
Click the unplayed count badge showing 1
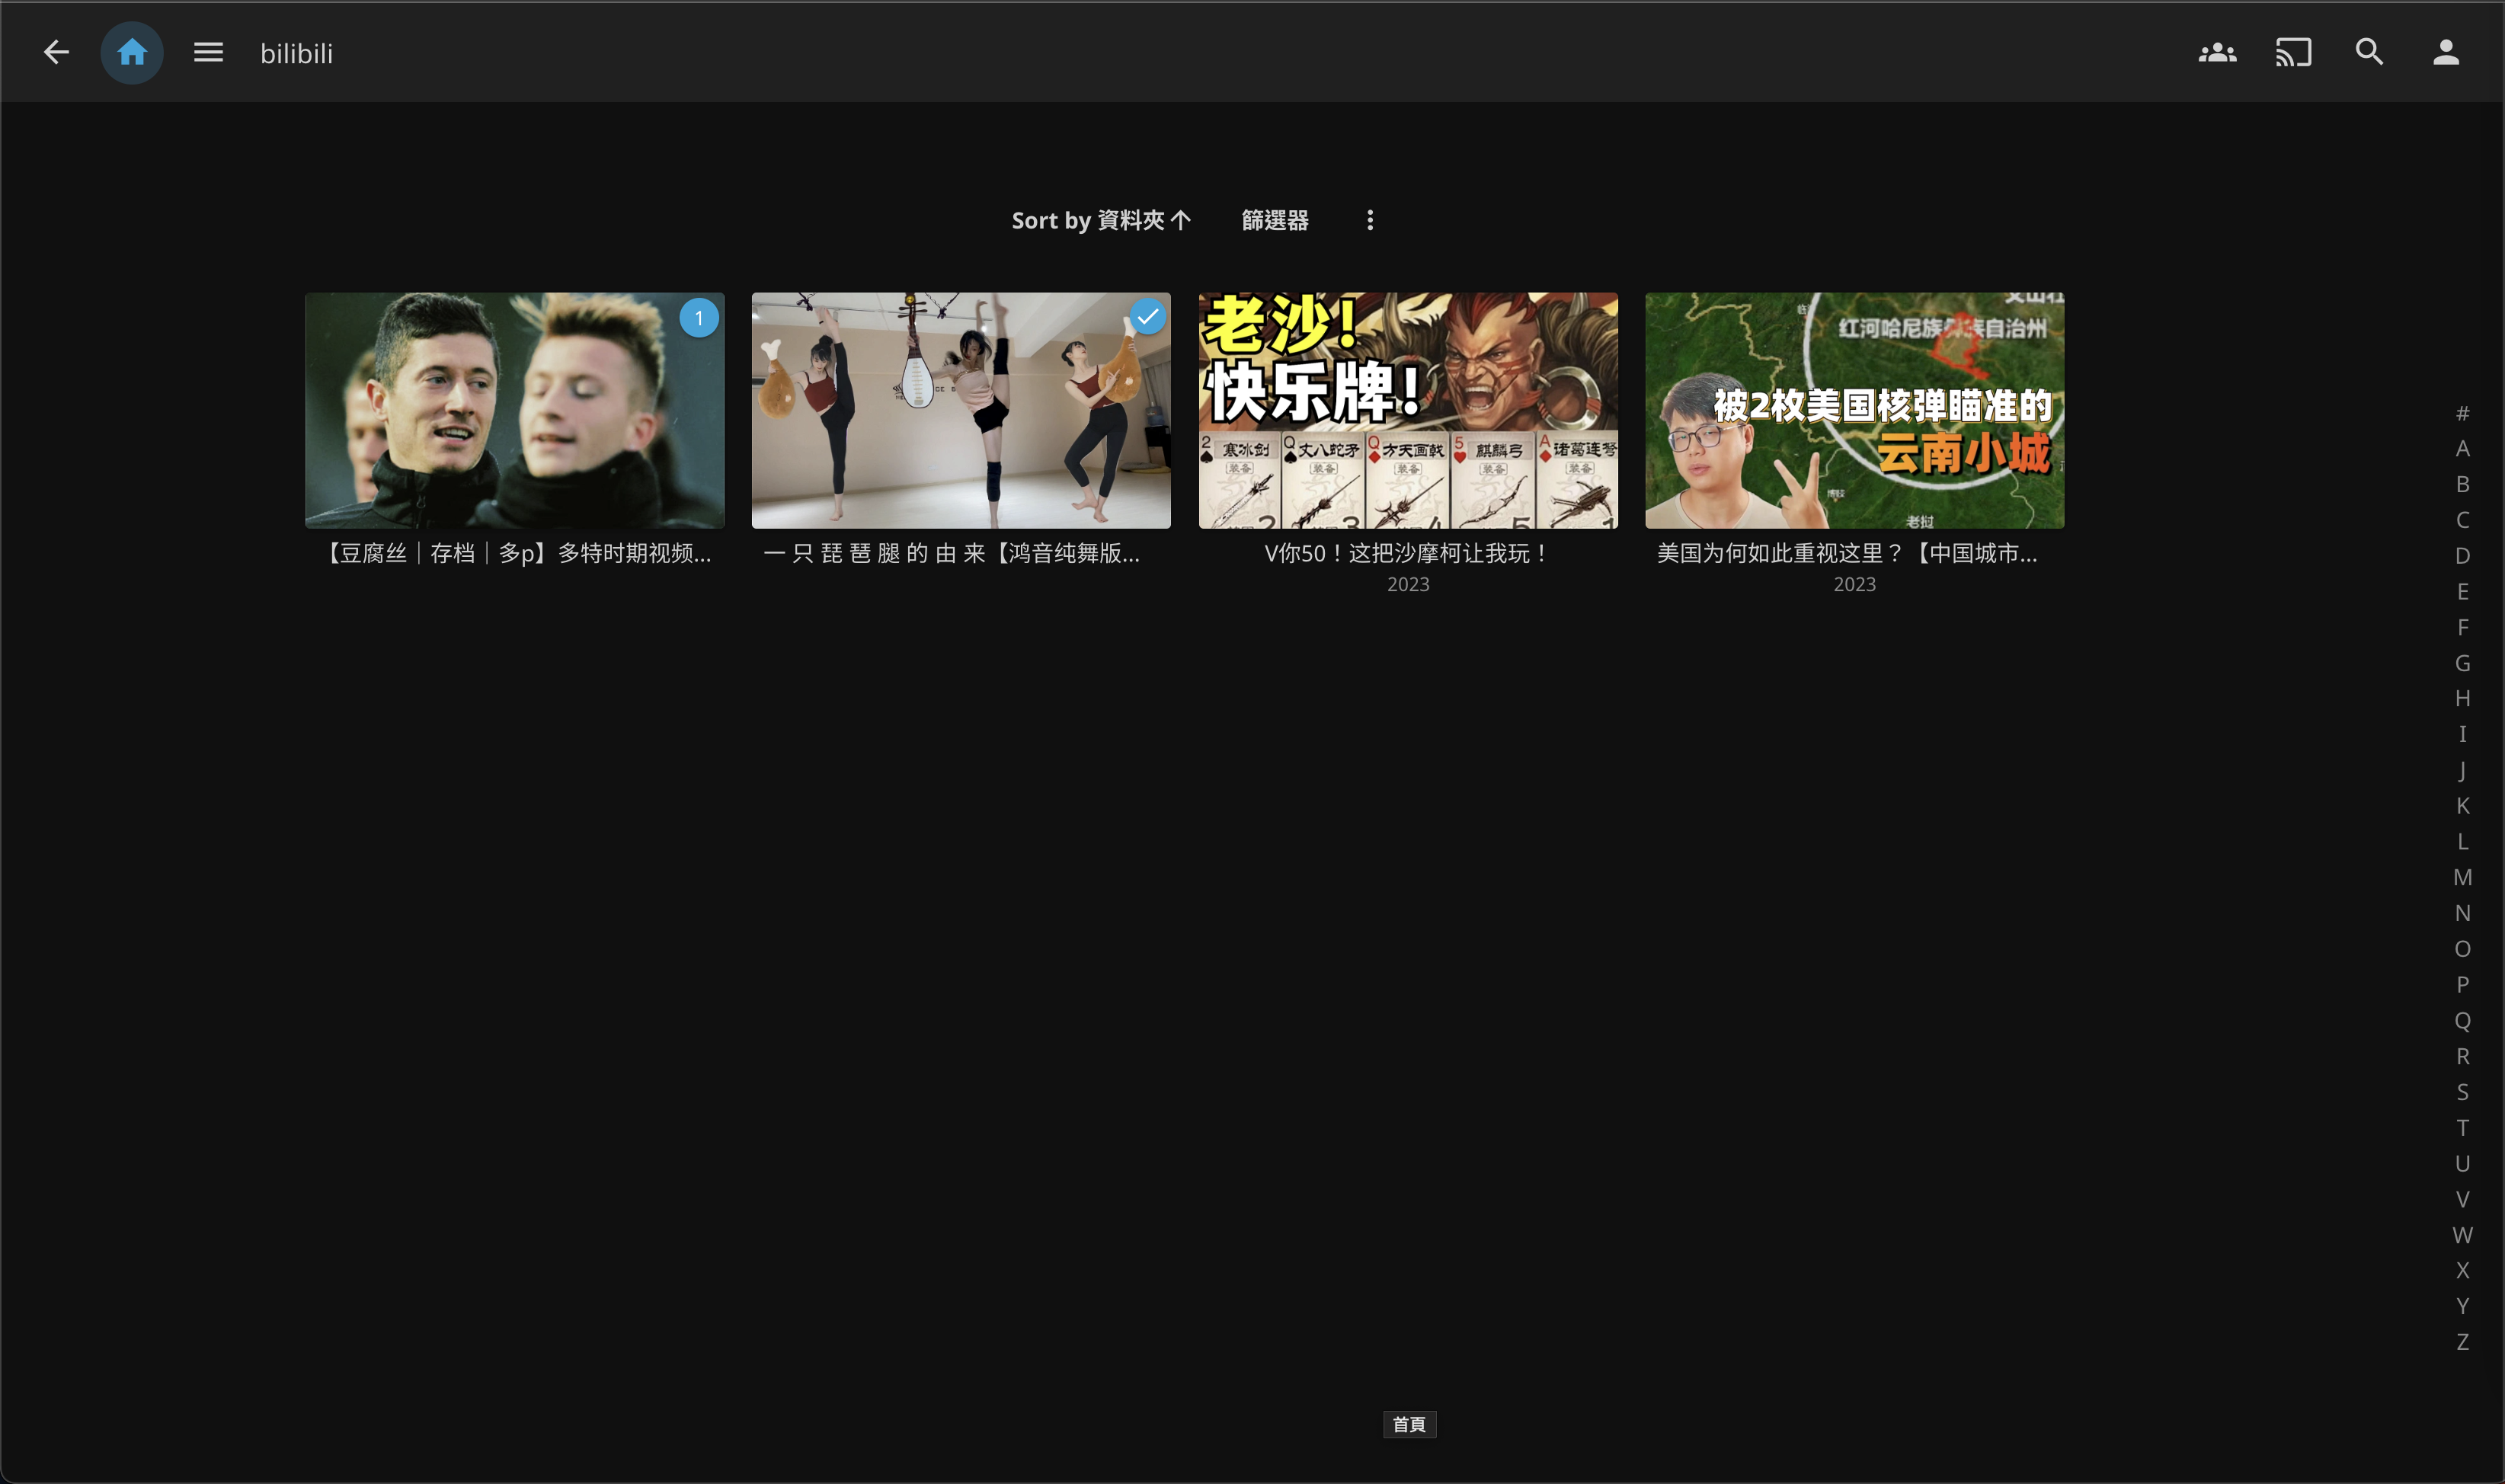[699, 318]
